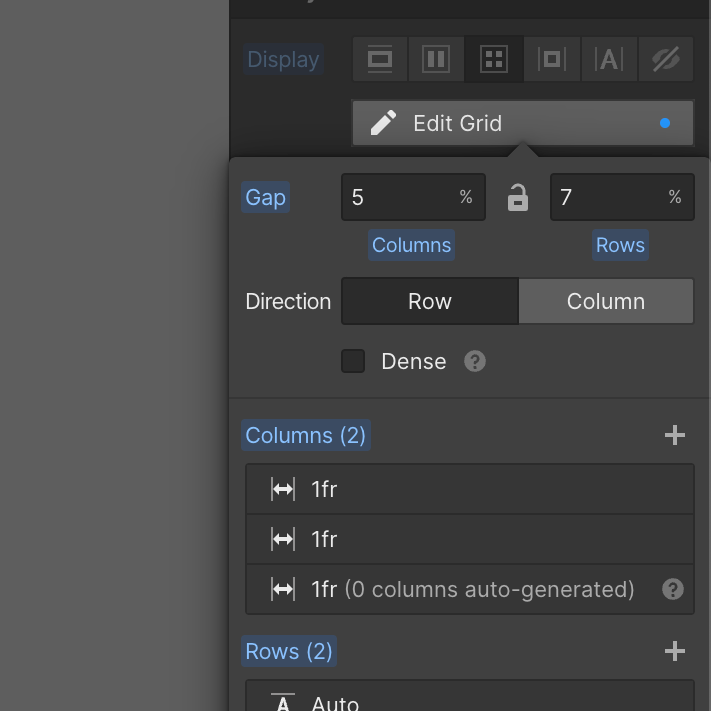The height and width of the screenshot is (711, 711).
Task: Click the Rows (2) heading
Action: pyautogui.click(x=289, y=652)
